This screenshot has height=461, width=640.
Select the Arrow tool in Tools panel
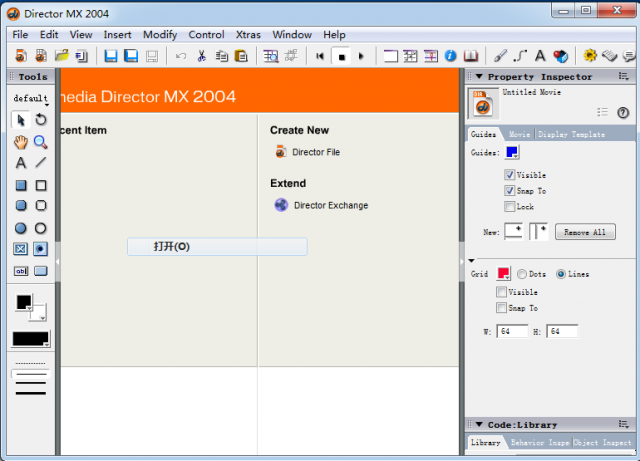[x=20, y=120]
